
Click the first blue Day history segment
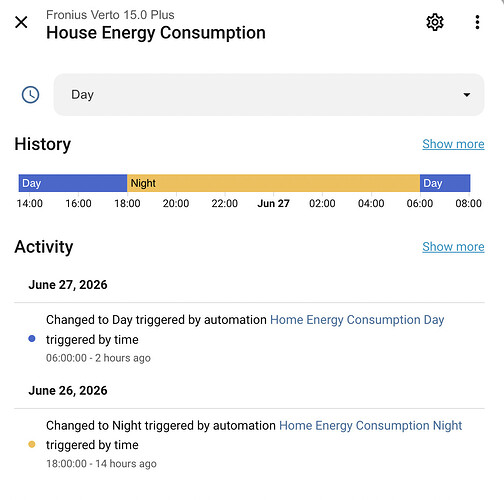[x=73, y=183]
